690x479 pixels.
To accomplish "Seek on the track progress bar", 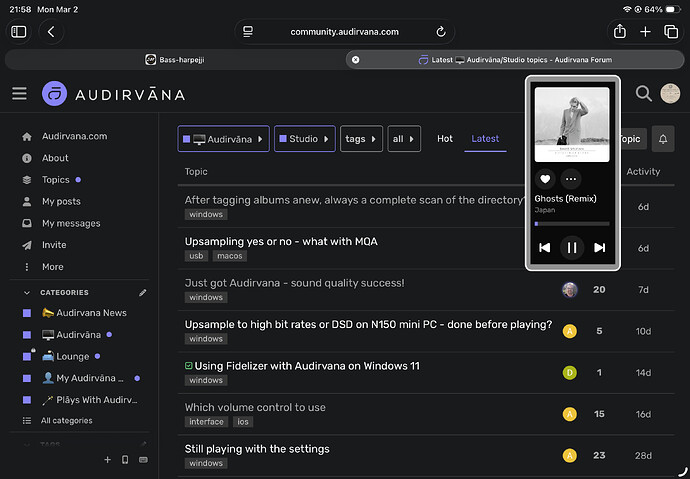I will [571, 223].
